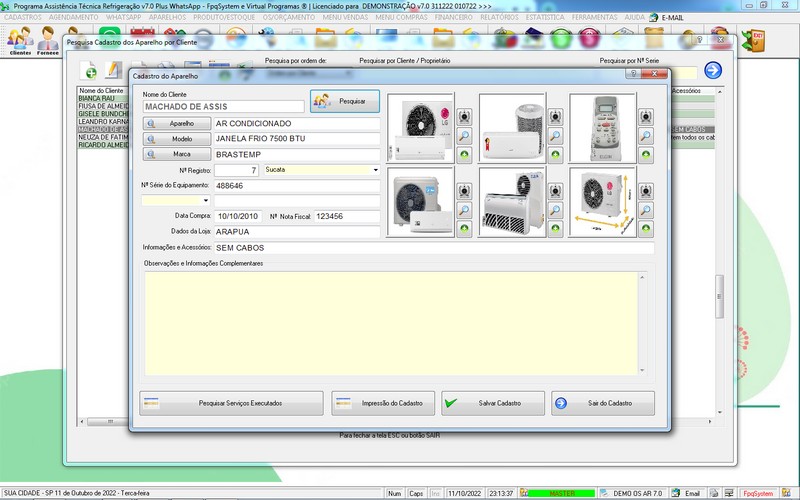Click the blue arrow icon at top right

(713, 70)
